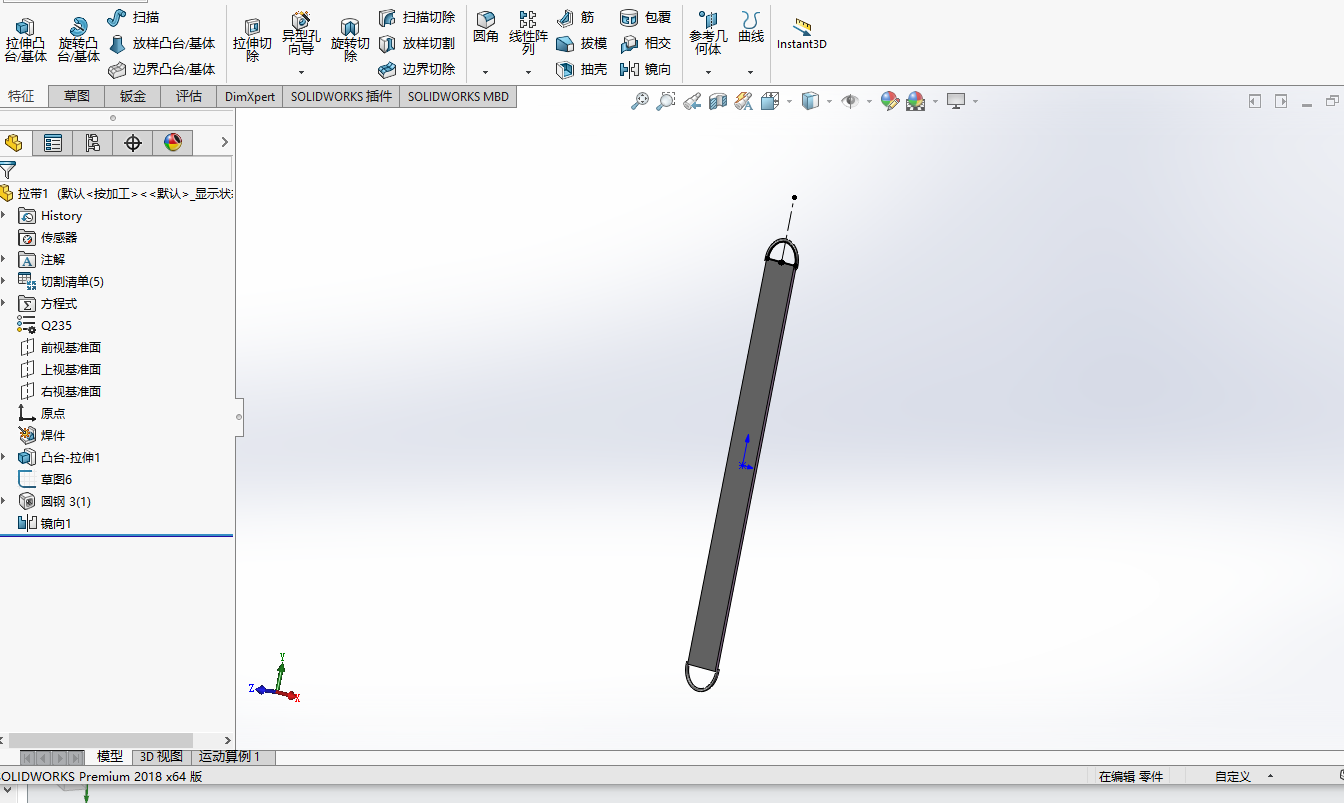Choose the 筋 rib tool

(575, 17)
